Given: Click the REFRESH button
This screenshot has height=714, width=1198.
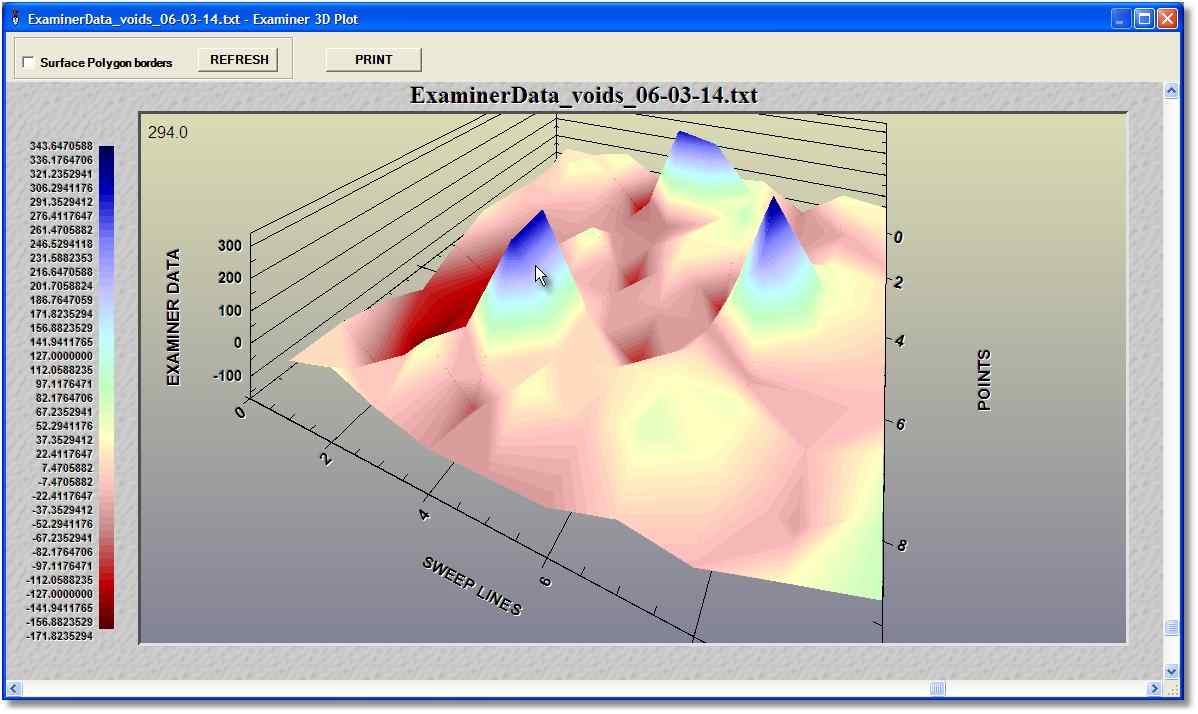Looking at the screenshot, I should (239, 60).
